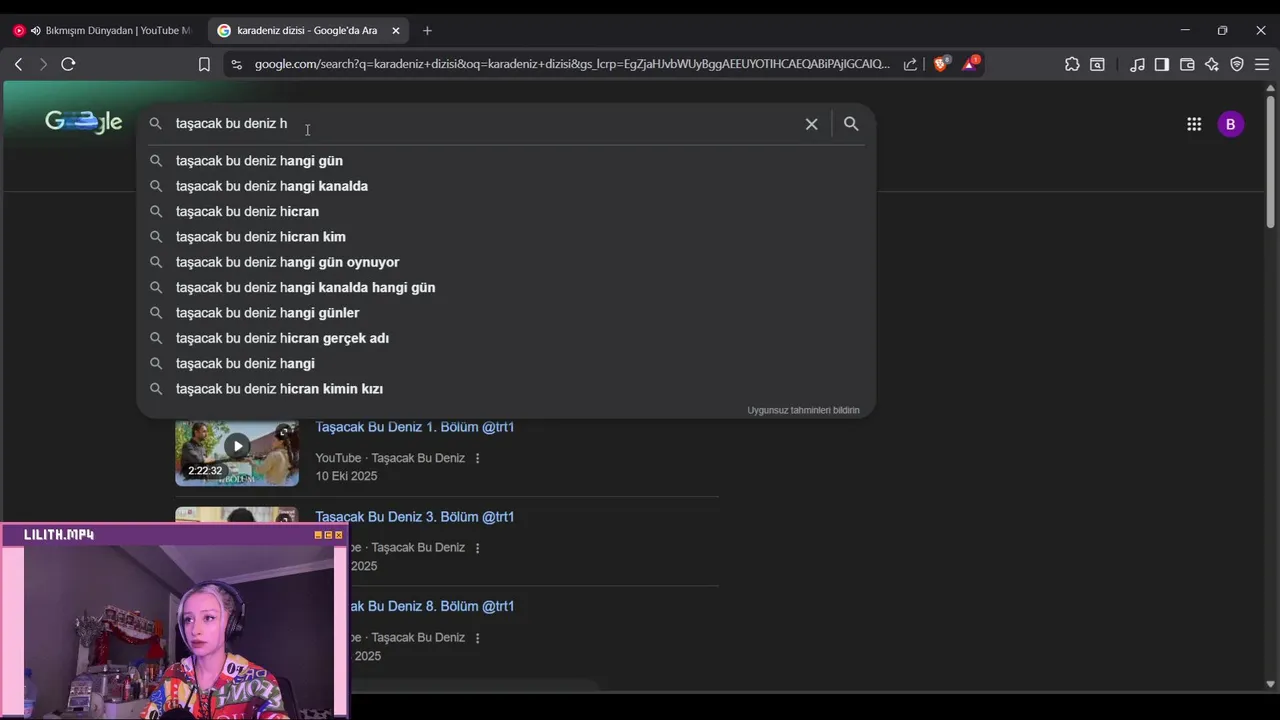This screenshot has height=720, width=1280.
Task: Clear the search box with X
Action: [x=811, y=124]
